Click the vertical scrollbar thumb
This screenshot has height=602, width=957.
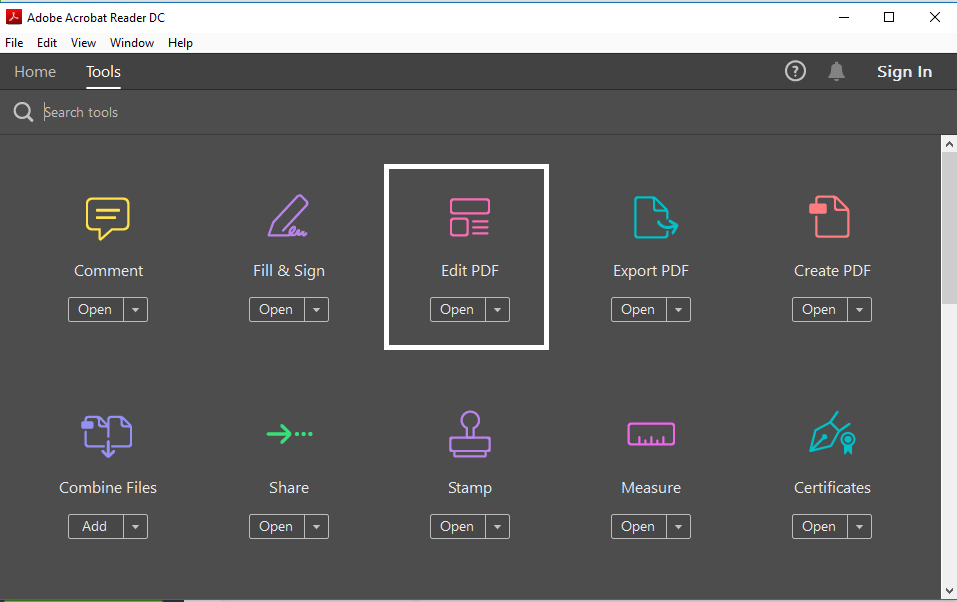[949, 227]
